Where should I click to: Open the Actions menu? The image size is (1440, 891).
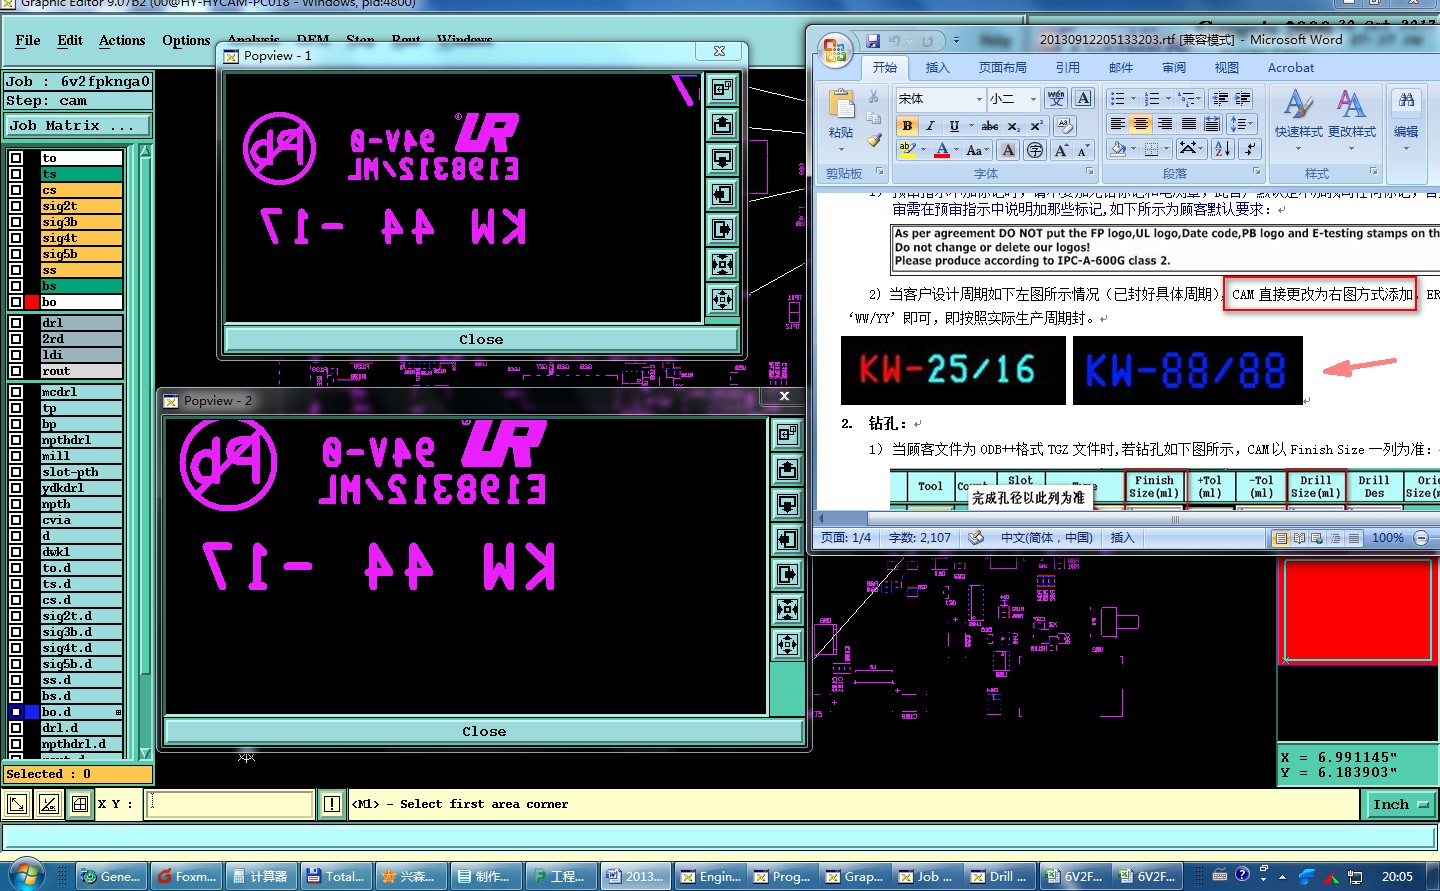(x=122, y=40)
